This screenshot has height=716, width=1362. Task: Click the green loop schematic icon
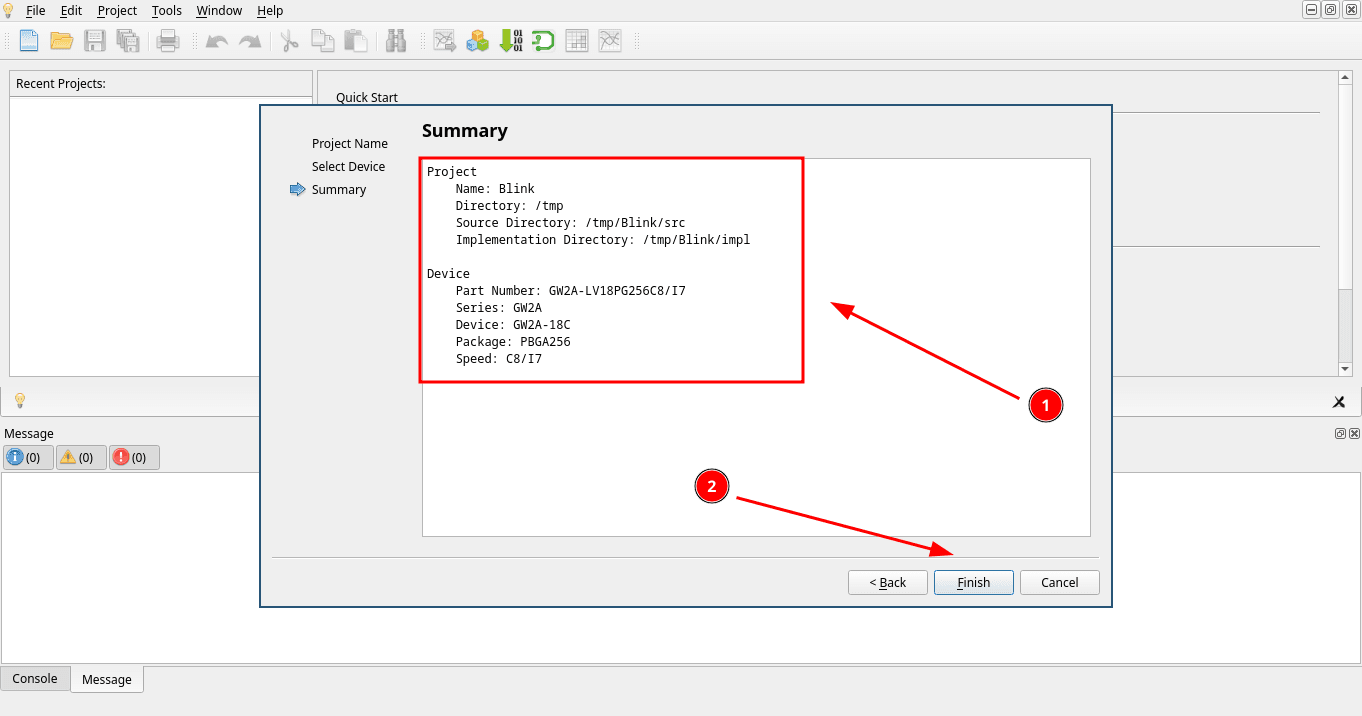[543, 41]
